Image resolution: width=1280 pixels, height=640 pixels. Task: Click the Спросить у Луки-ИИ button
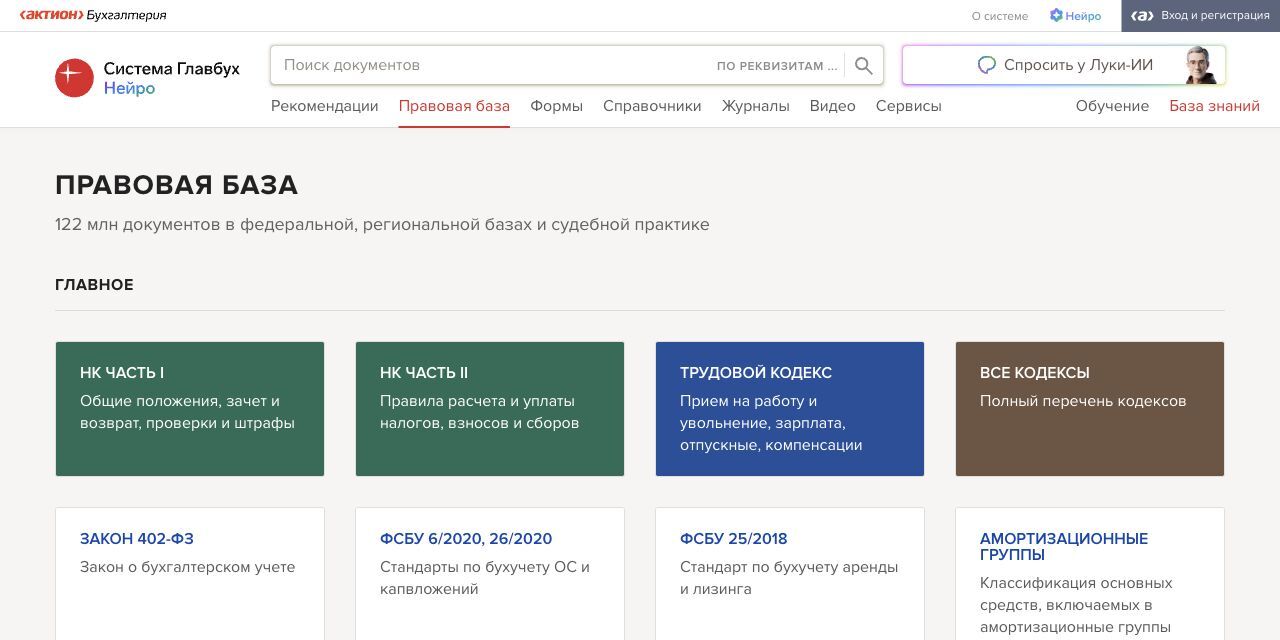(1064, 65)
